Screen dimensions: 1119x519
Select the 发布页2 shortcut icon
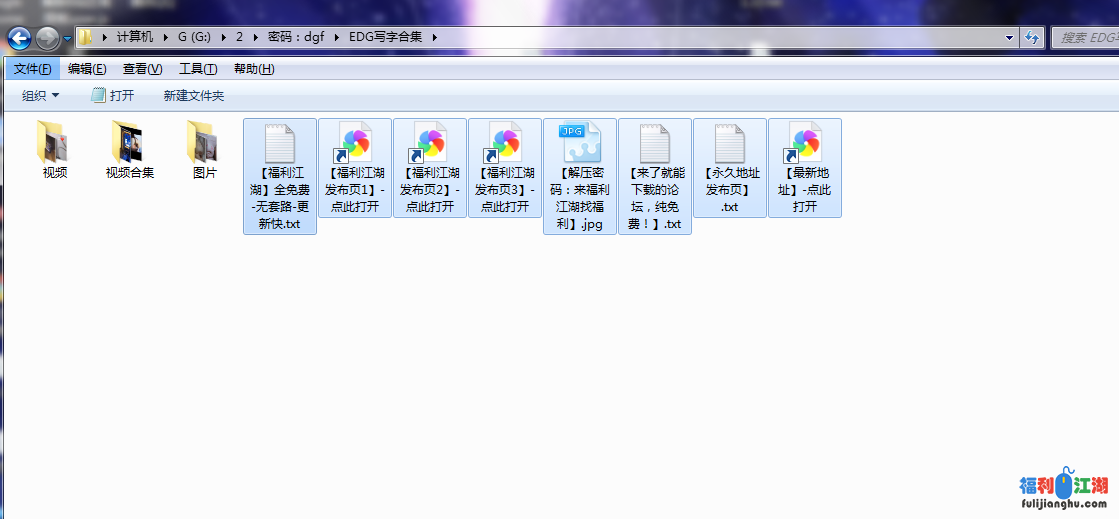(430, 146)
